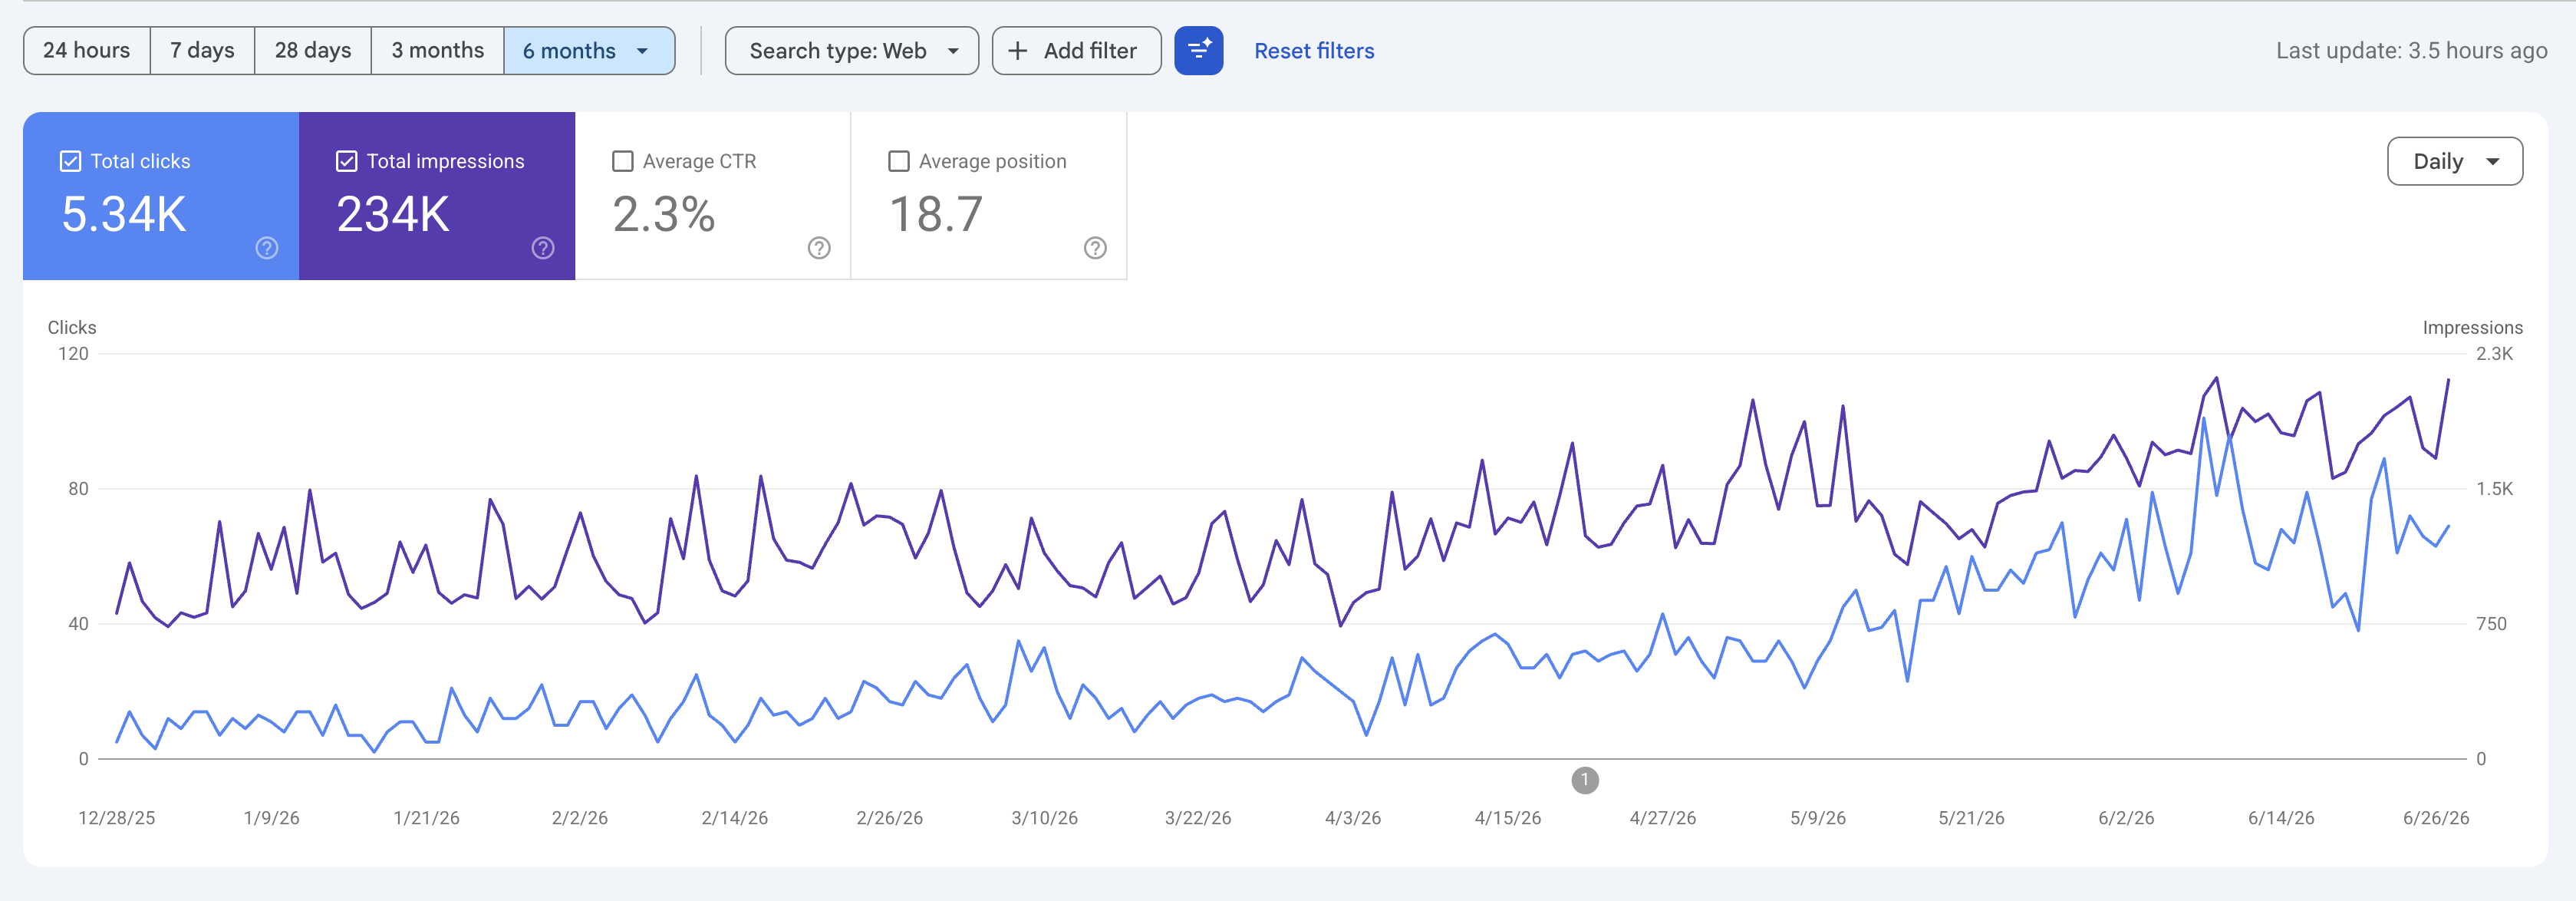Click the 12/28/25 date label
Image resolution: width=2576 pixels, height=901 pixels.
117,818
